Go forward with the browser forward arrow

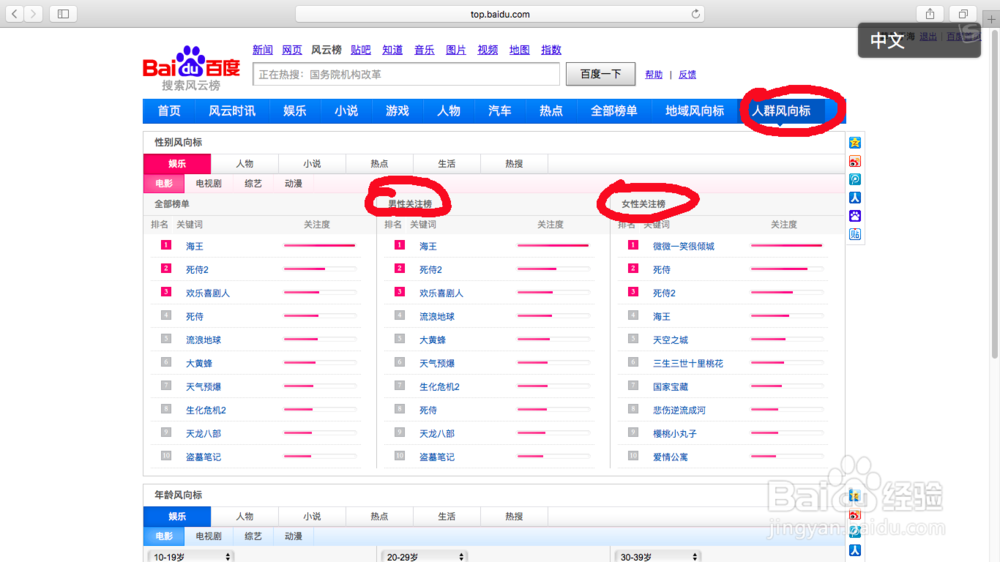click(33, 13)
